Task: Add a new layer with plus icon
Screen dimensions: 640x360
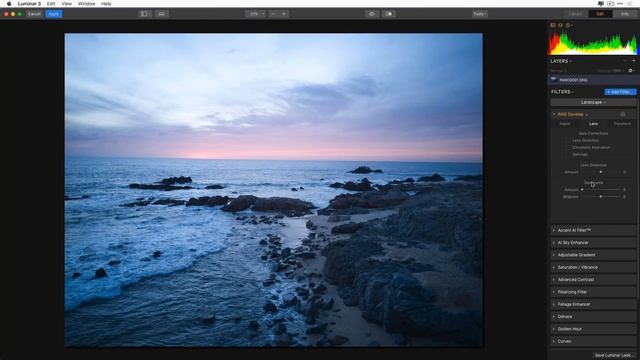Action: tap(633, 61)
